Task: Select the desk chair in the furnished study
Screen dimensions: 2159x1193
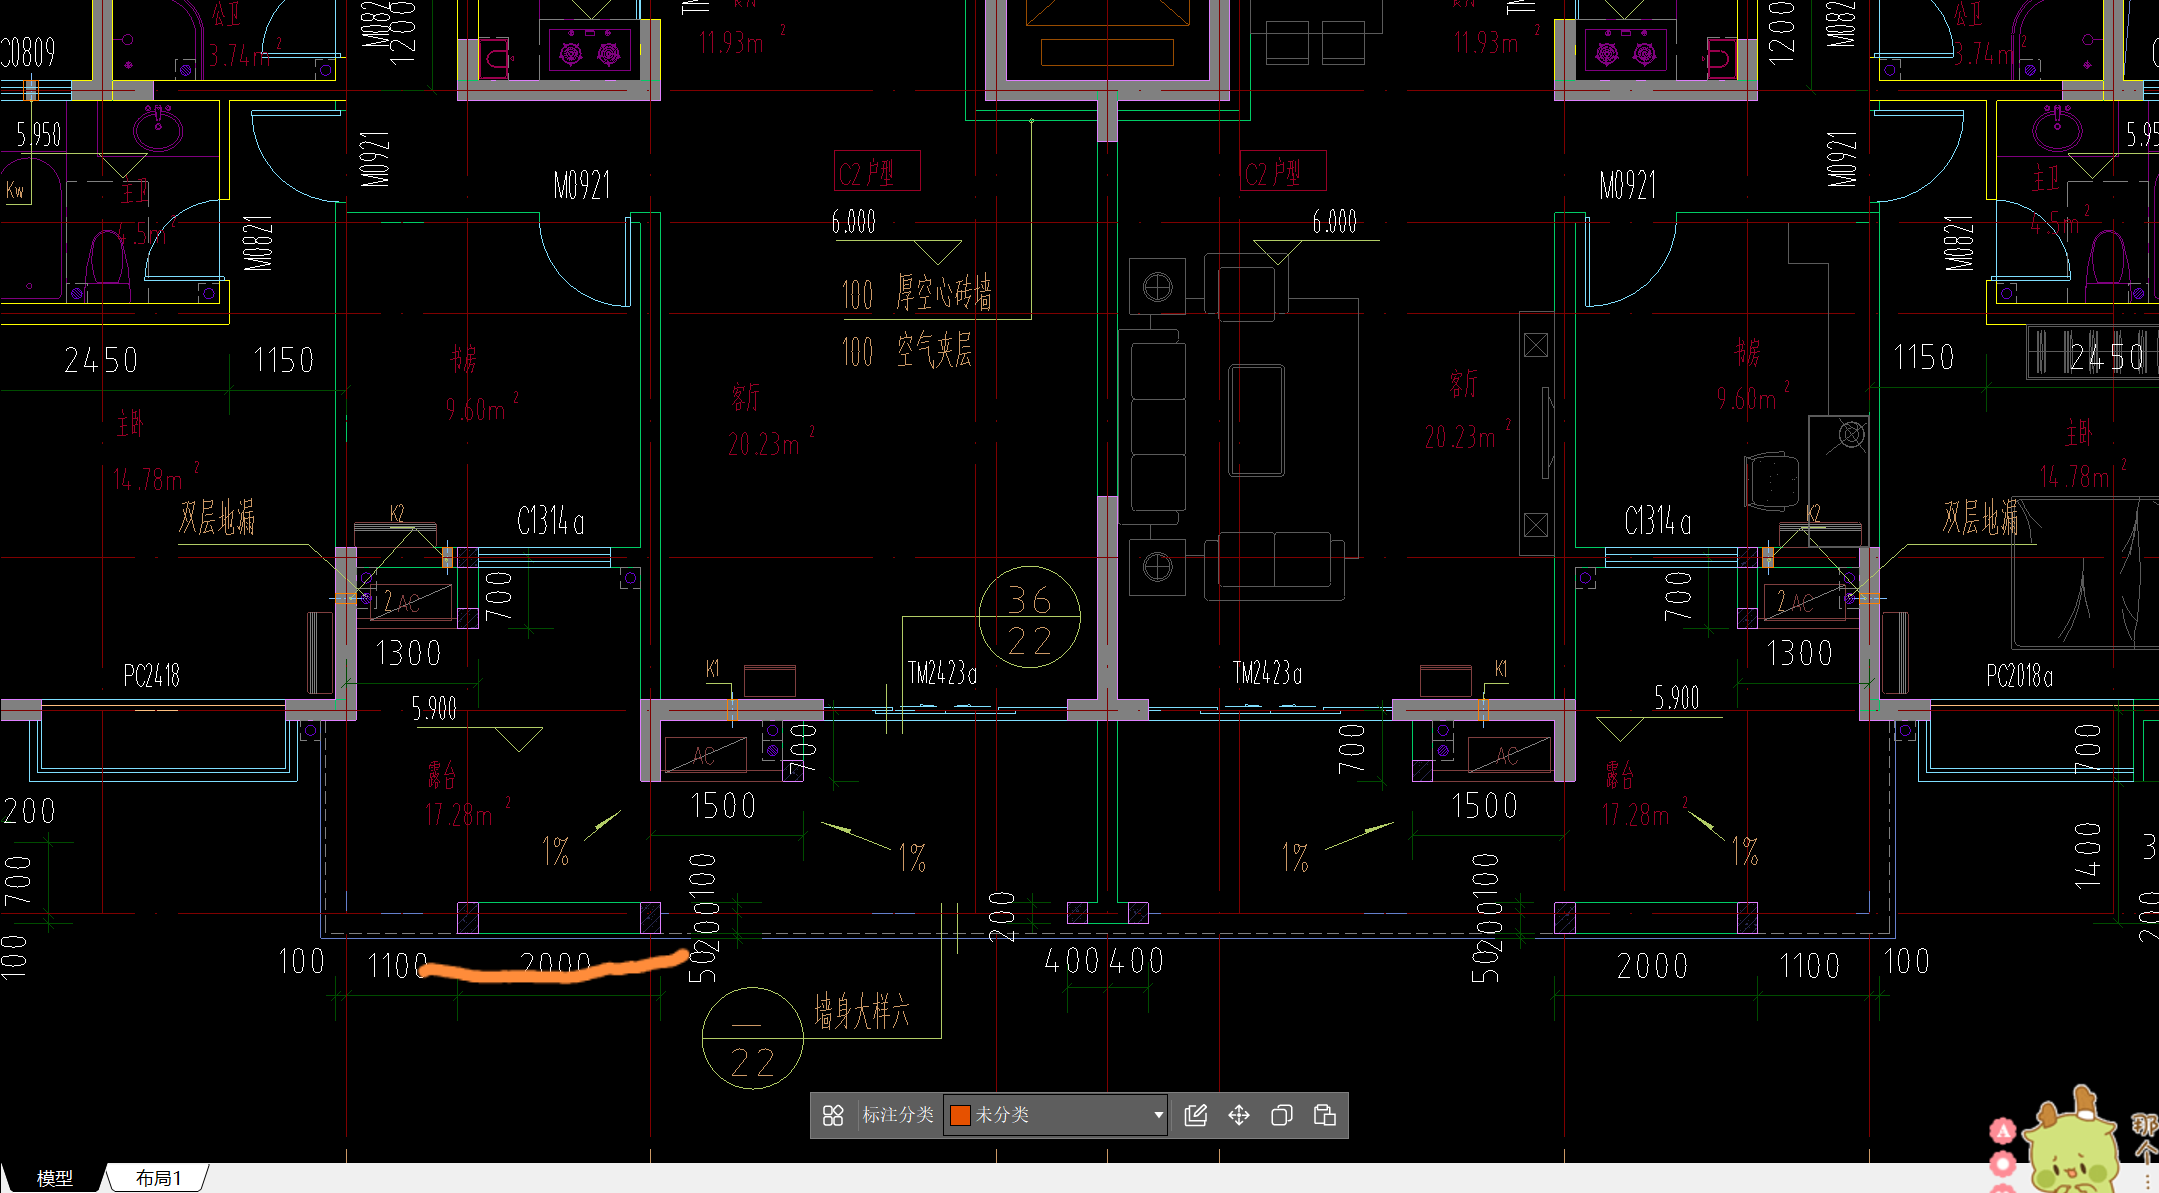Action: (1772, 481)
